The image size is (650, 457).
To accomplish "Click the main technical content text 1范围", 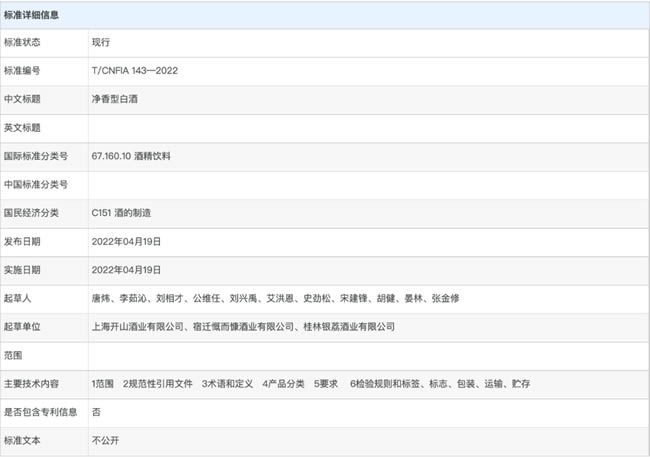I will point(103,384).
